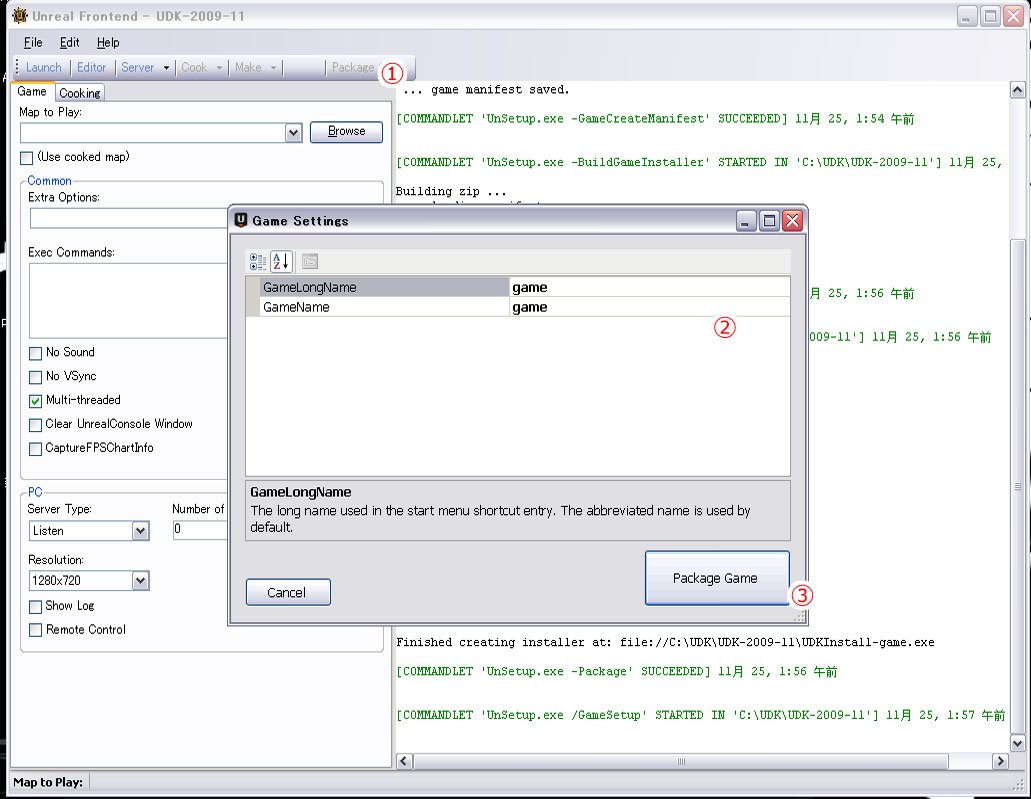
Task: Click the Exec Commands text area
Action: 129,301
